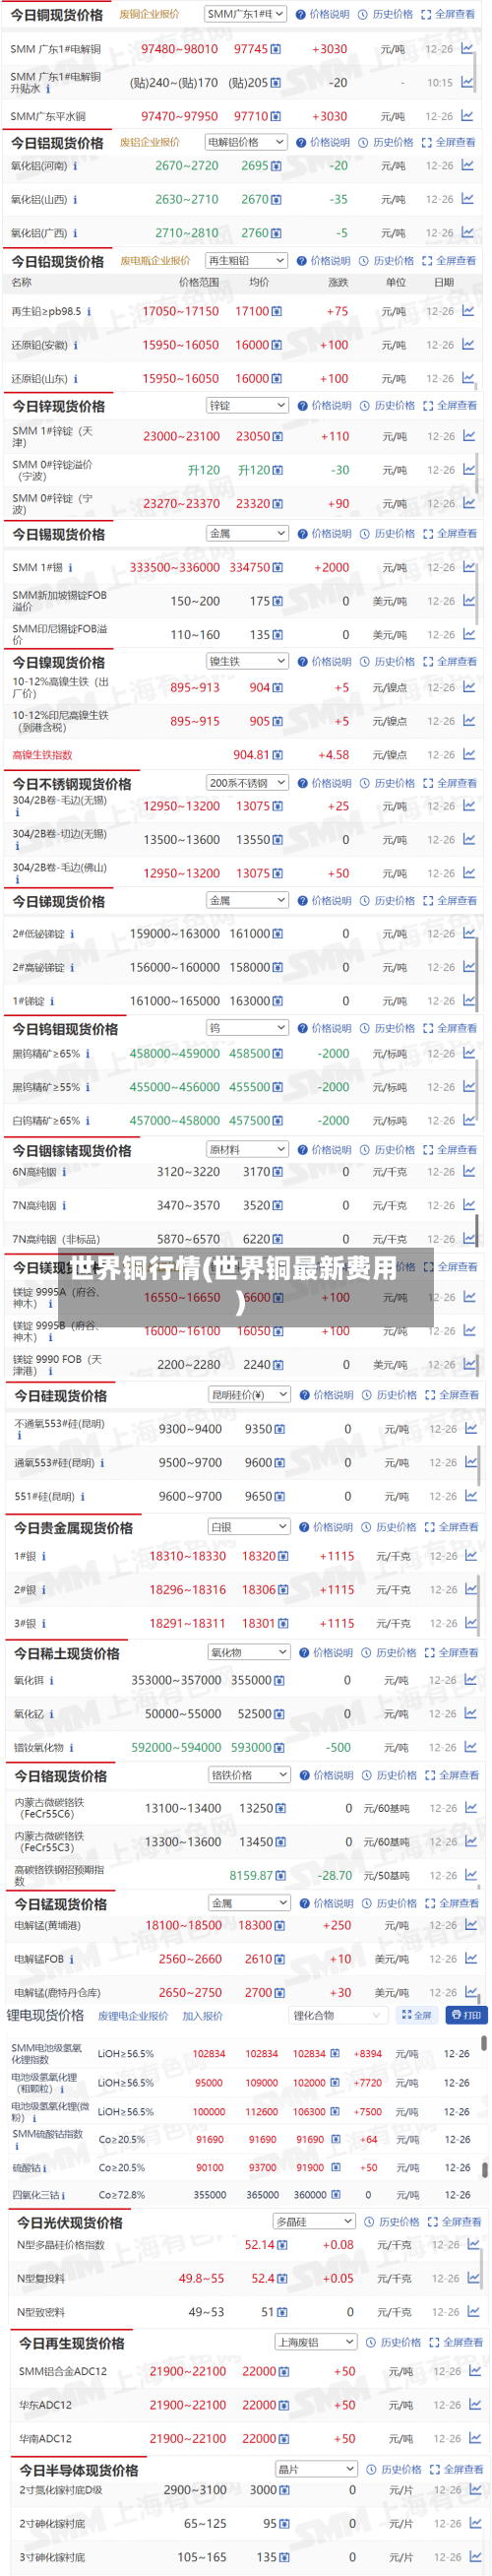Click the SMM铝合金ADC12 row name
The height and width of the screenshot is (2576, 492).
point(62,2371)
